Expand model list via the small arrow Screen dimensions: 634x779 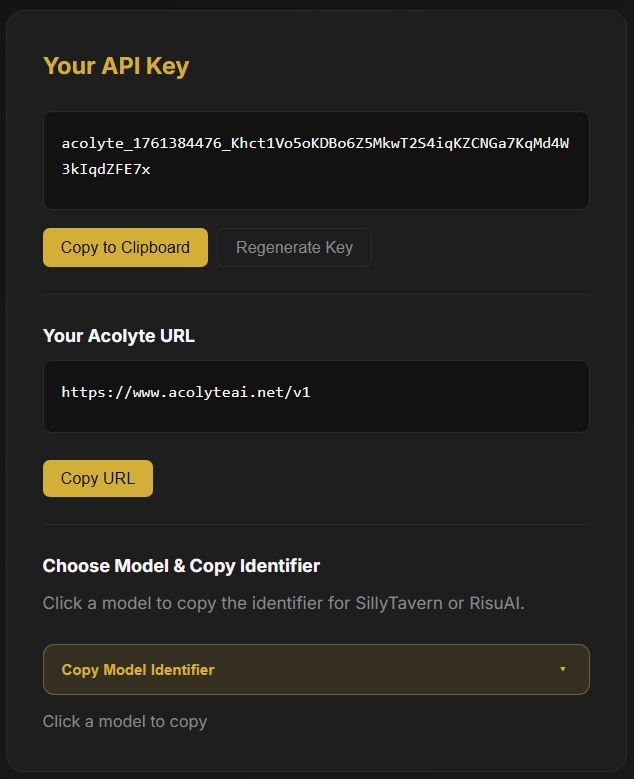(x=563, y=670)
